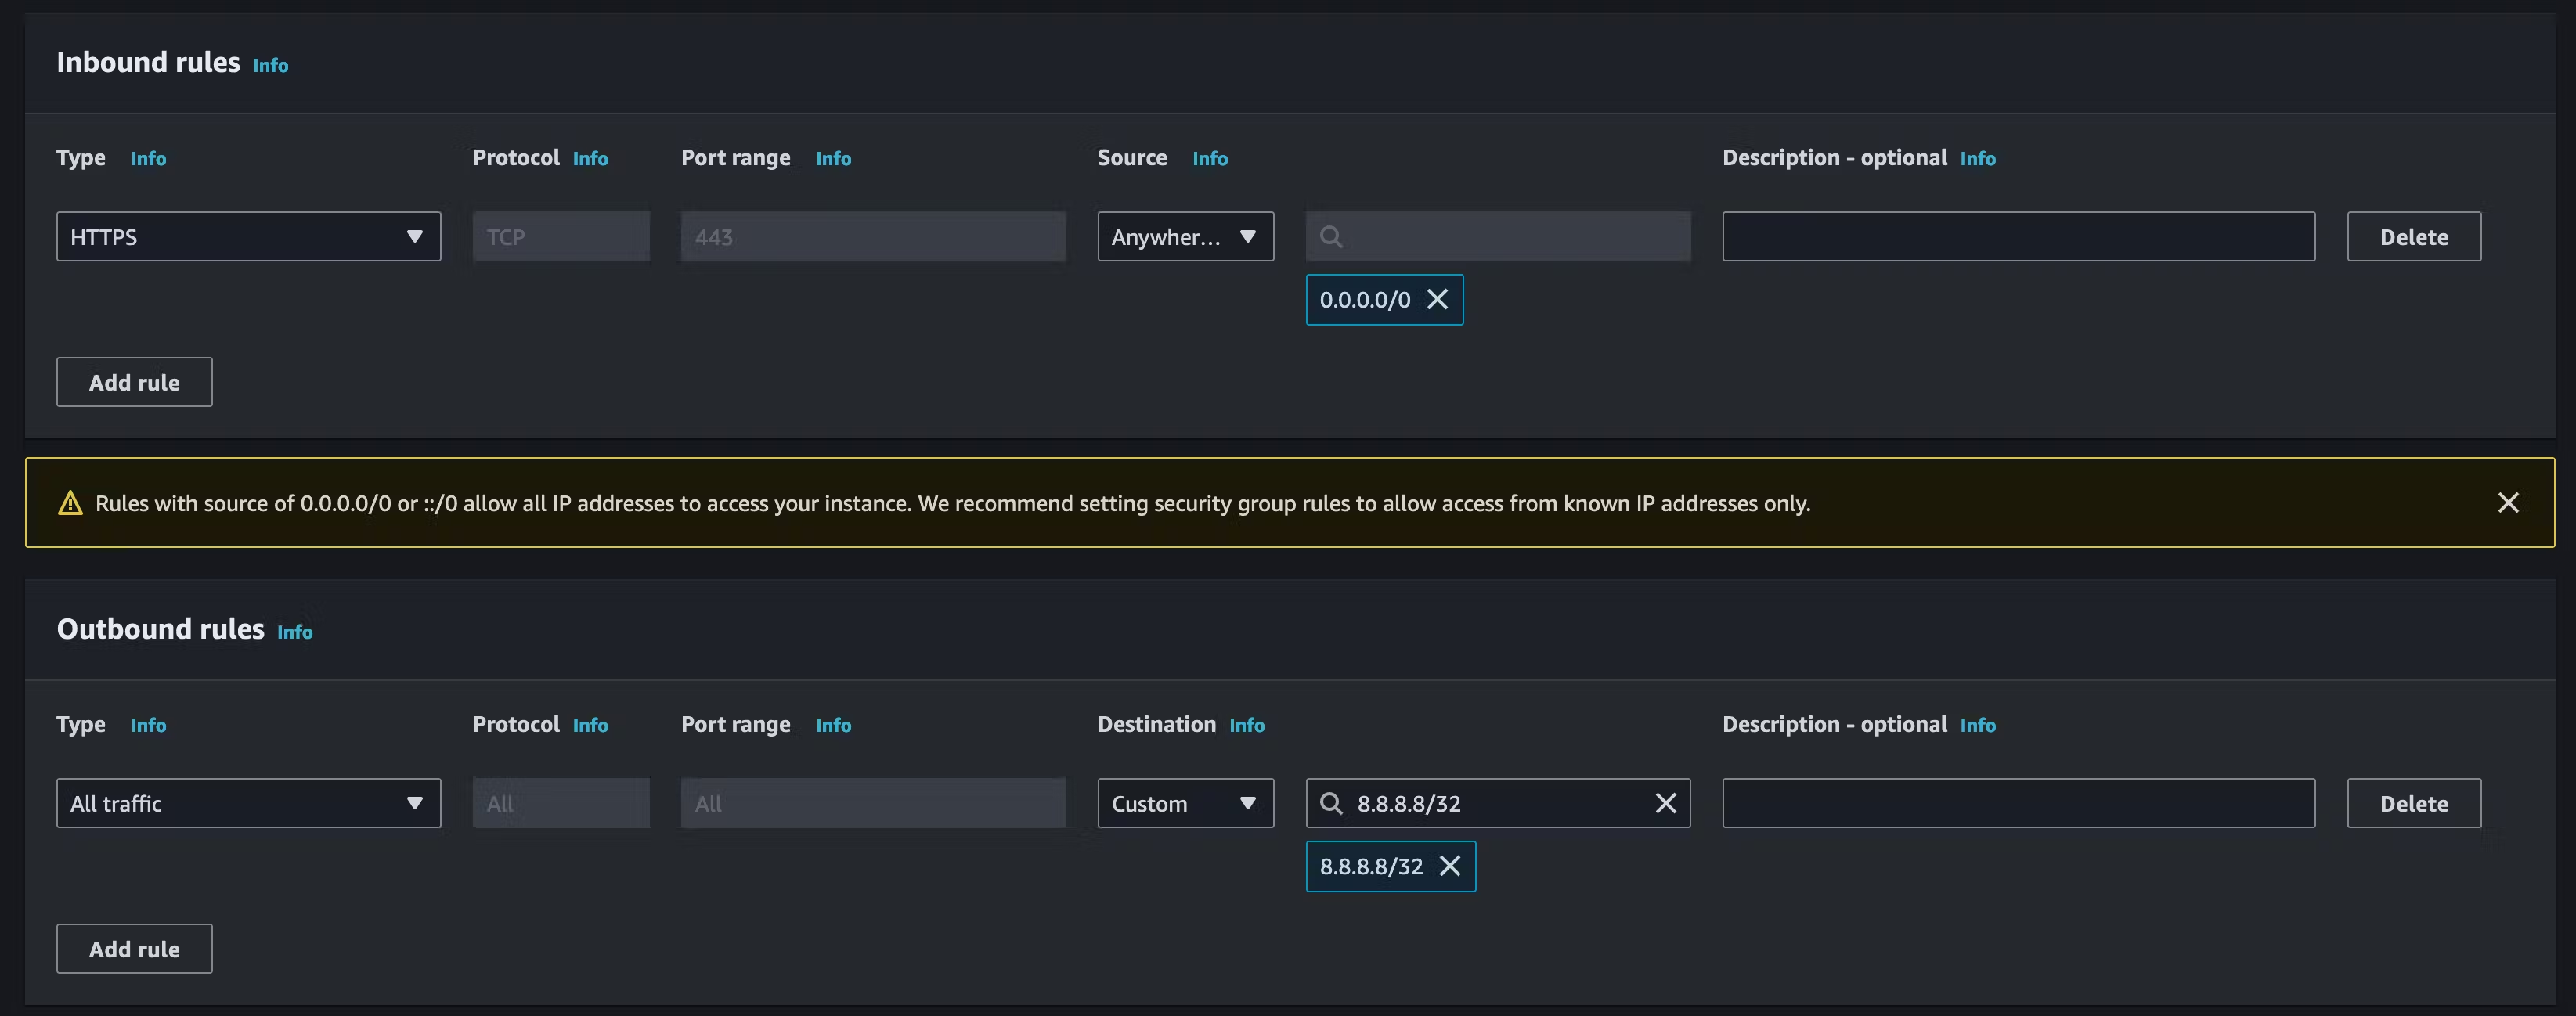The image size is (2576, 1016).
Task: Click the 0.0.0.0/0 chip text
Action: click(x=1365, y=300)
